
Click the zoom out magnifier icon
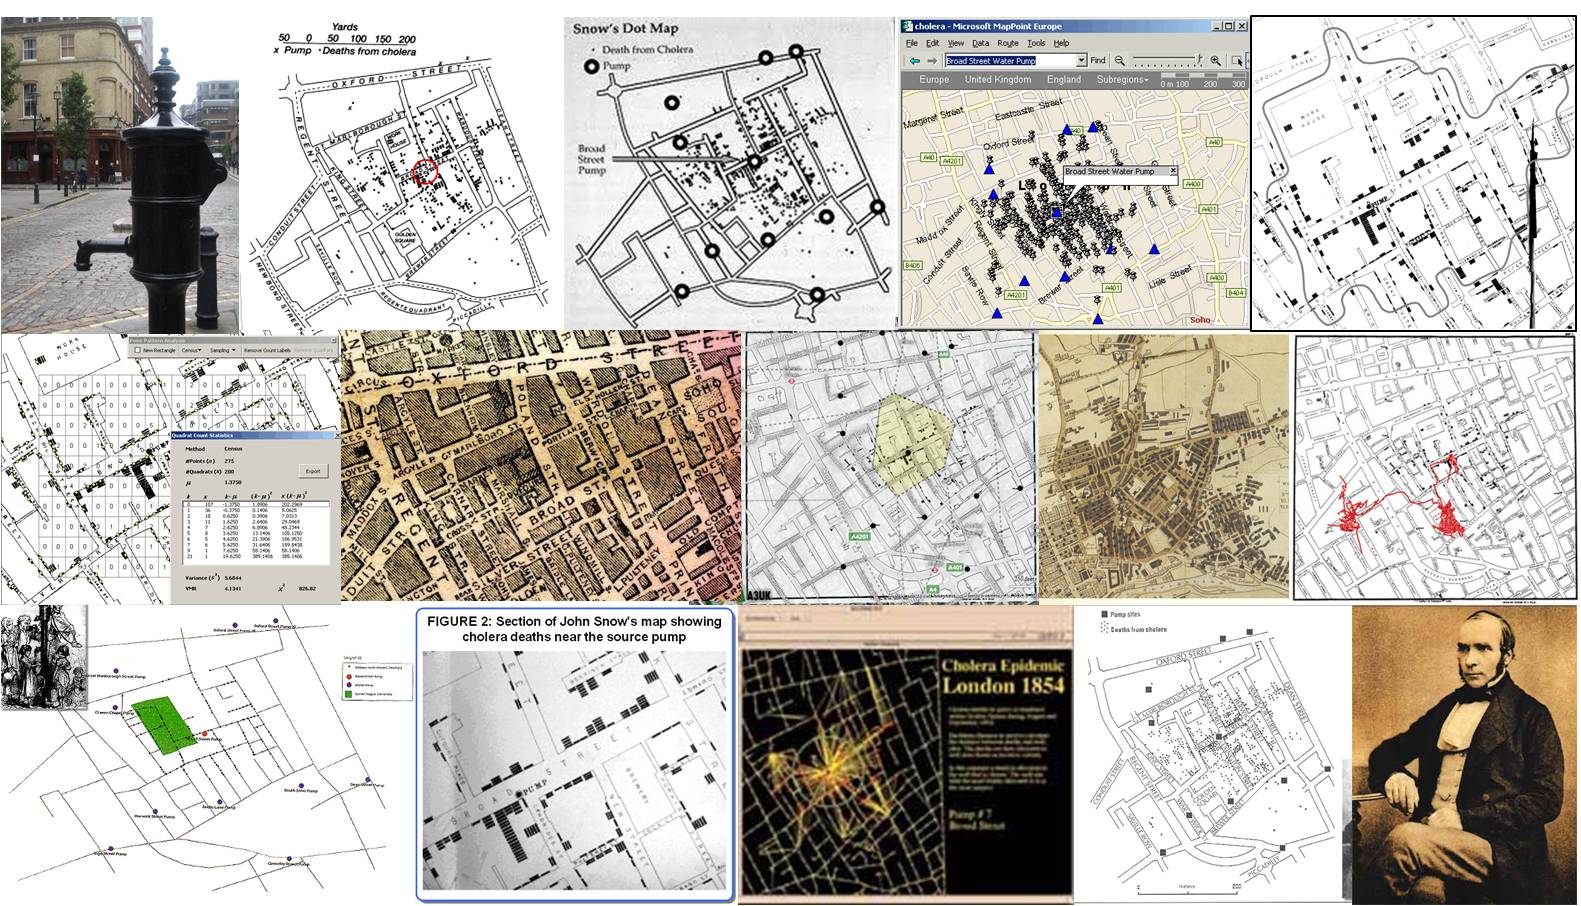coord(1120,61)
